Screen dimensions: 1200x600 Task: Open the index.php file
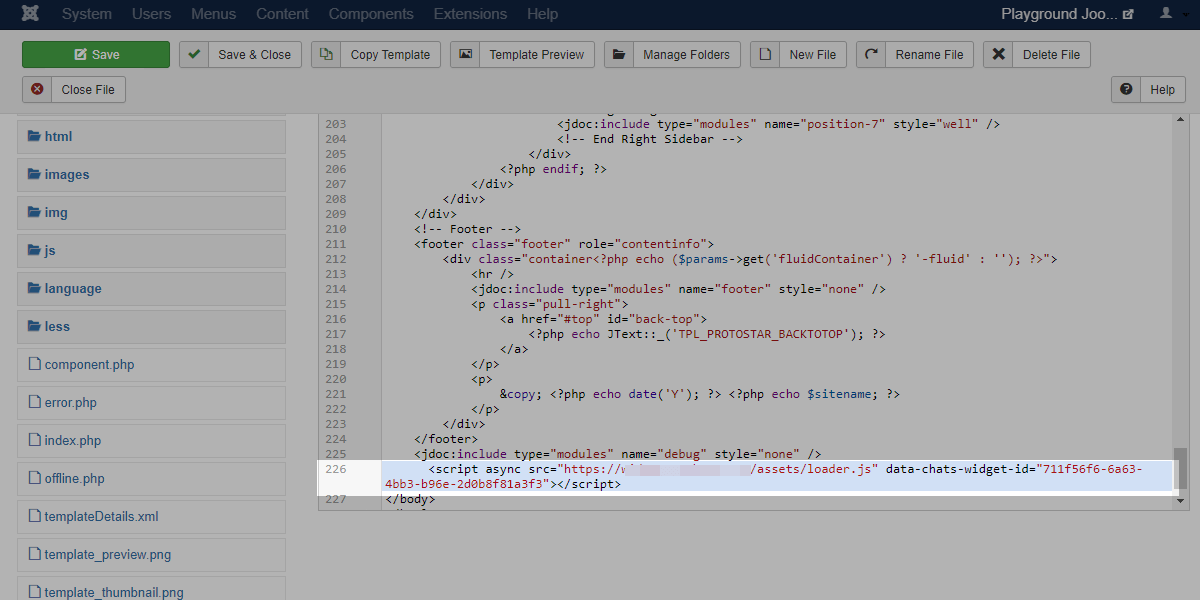[x=72, y=440]
